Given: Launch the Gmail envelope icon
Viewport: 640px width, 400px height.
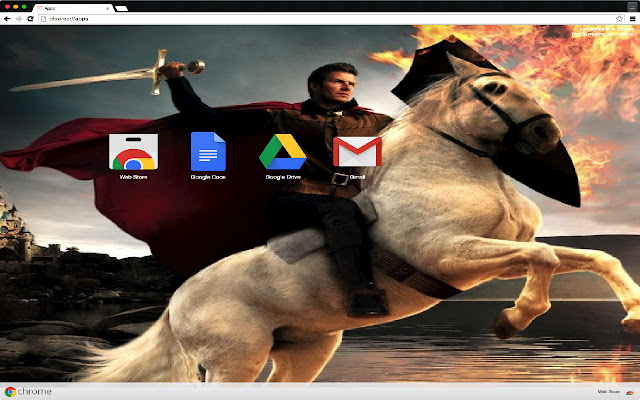Looking at the screenshot, I should click(358, 151).
